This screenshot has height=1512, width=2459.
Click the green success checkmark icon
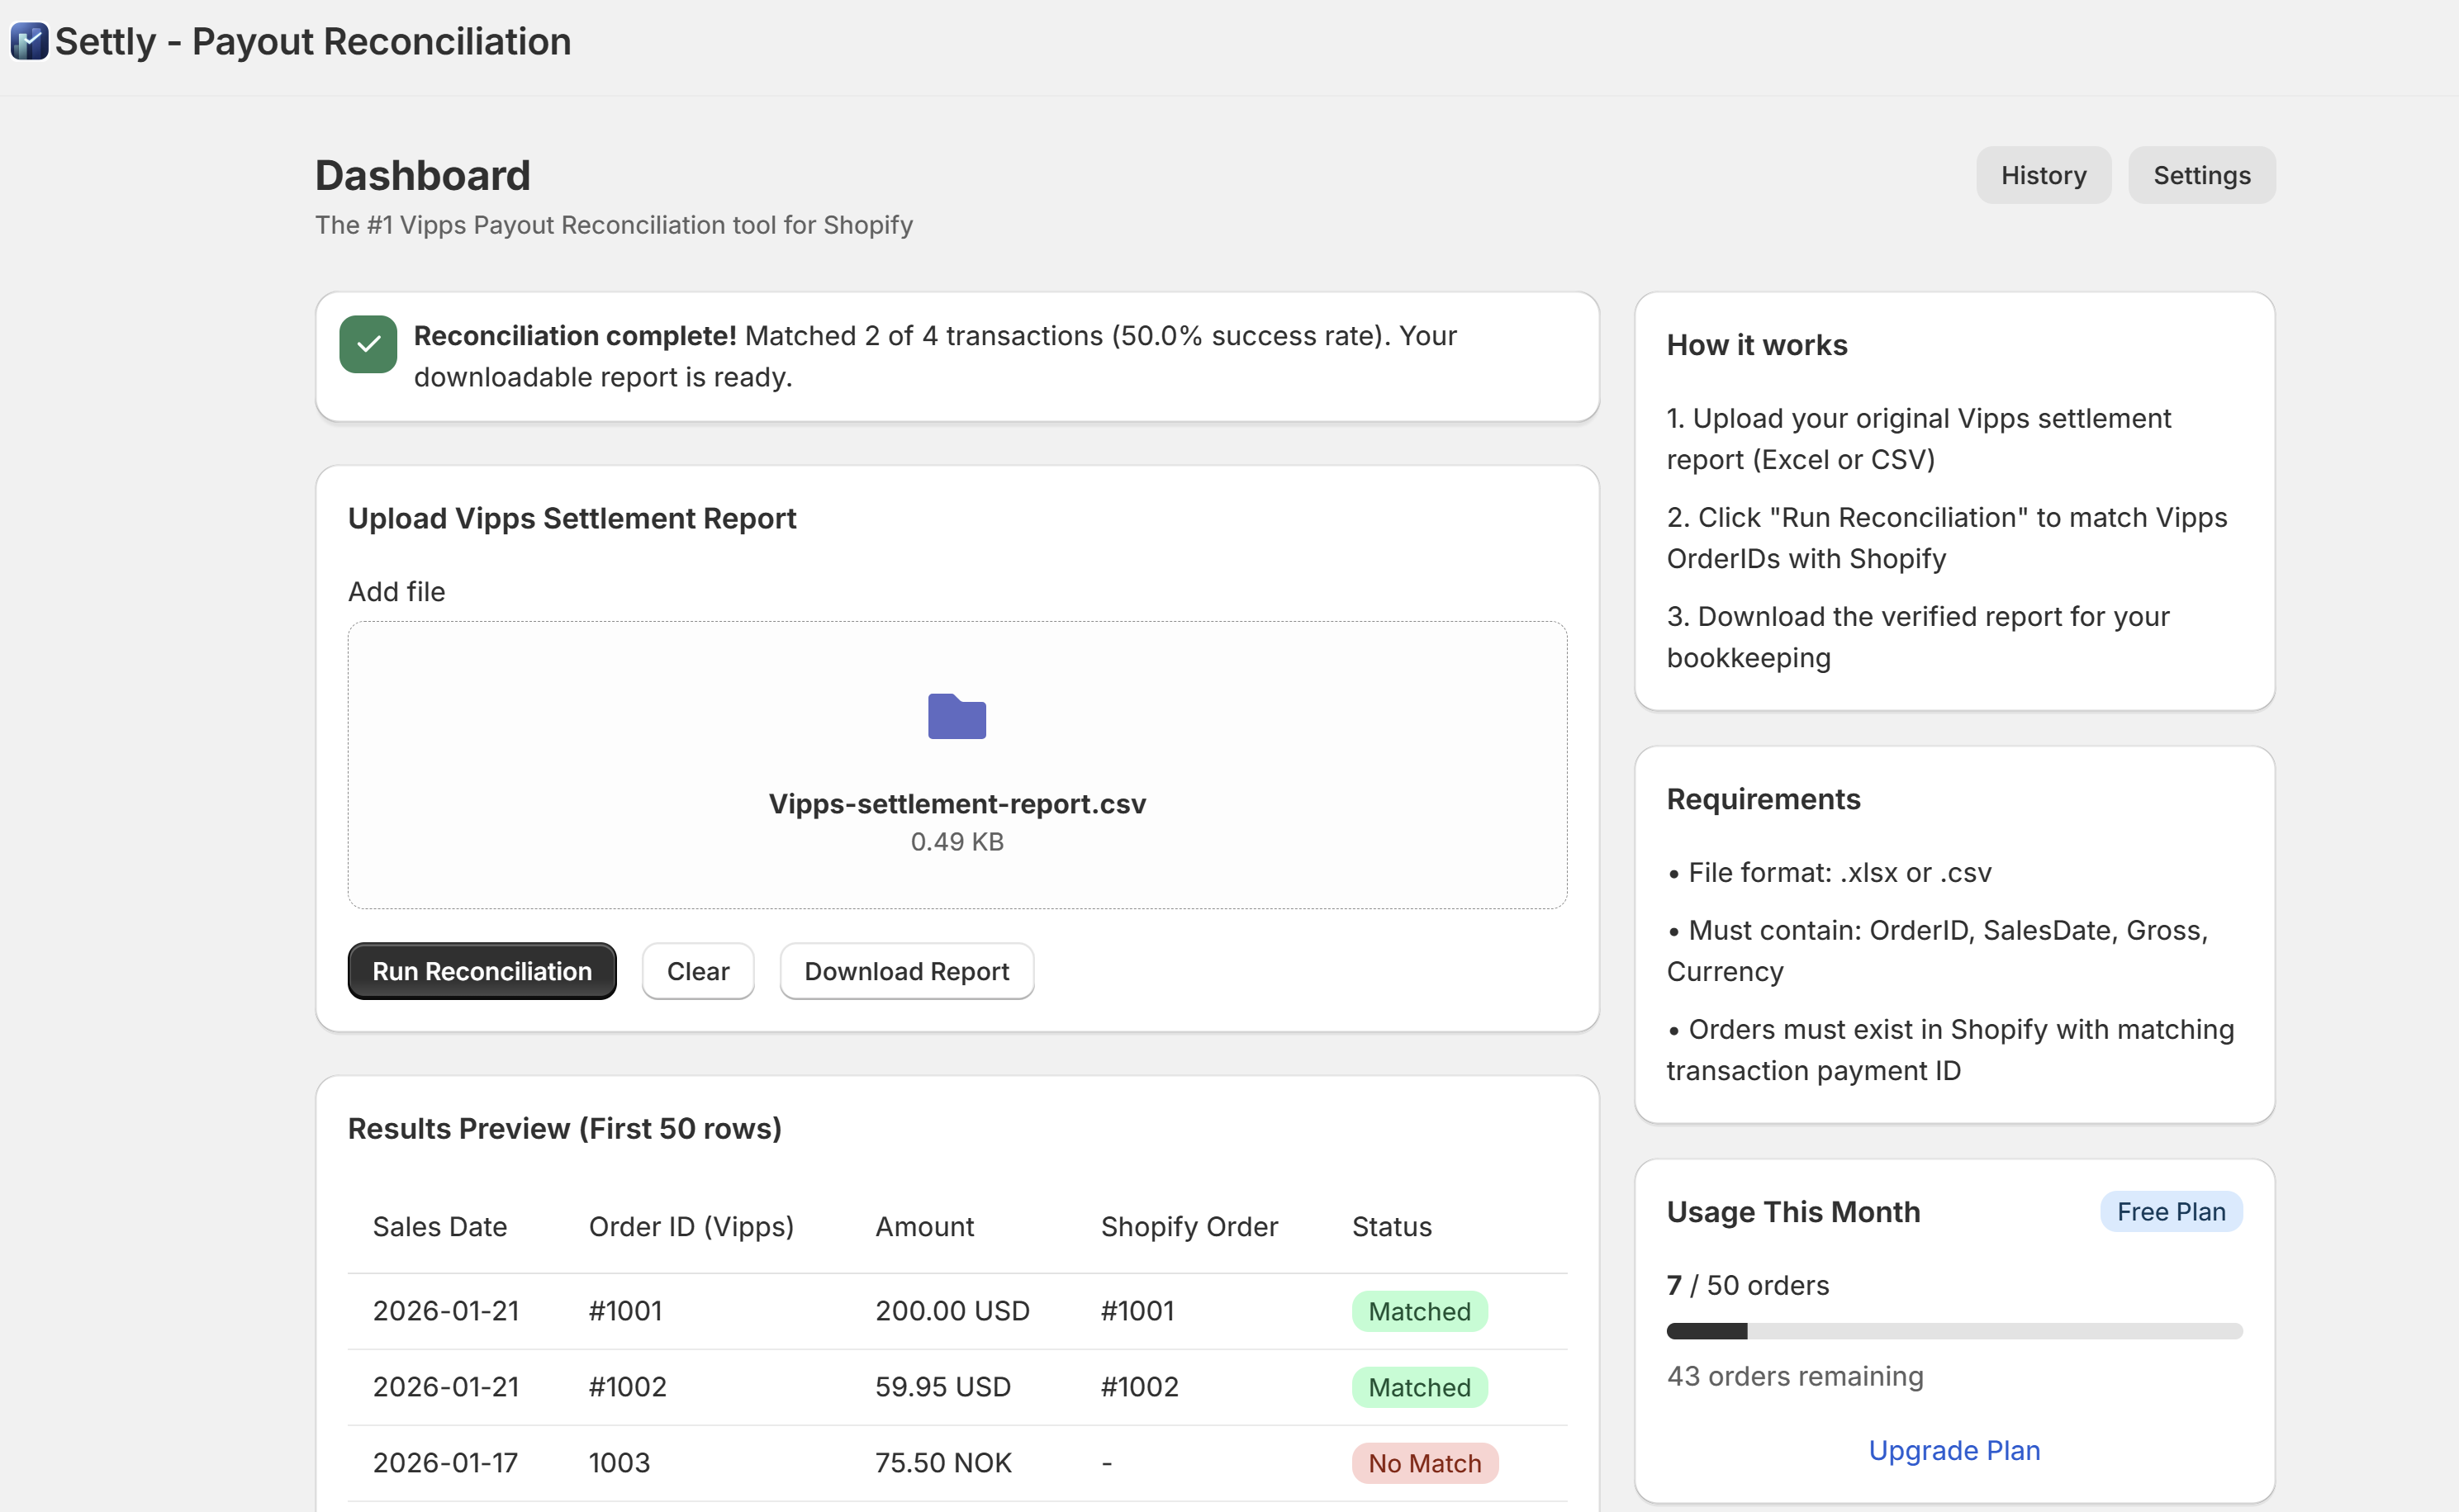(368, 344)
